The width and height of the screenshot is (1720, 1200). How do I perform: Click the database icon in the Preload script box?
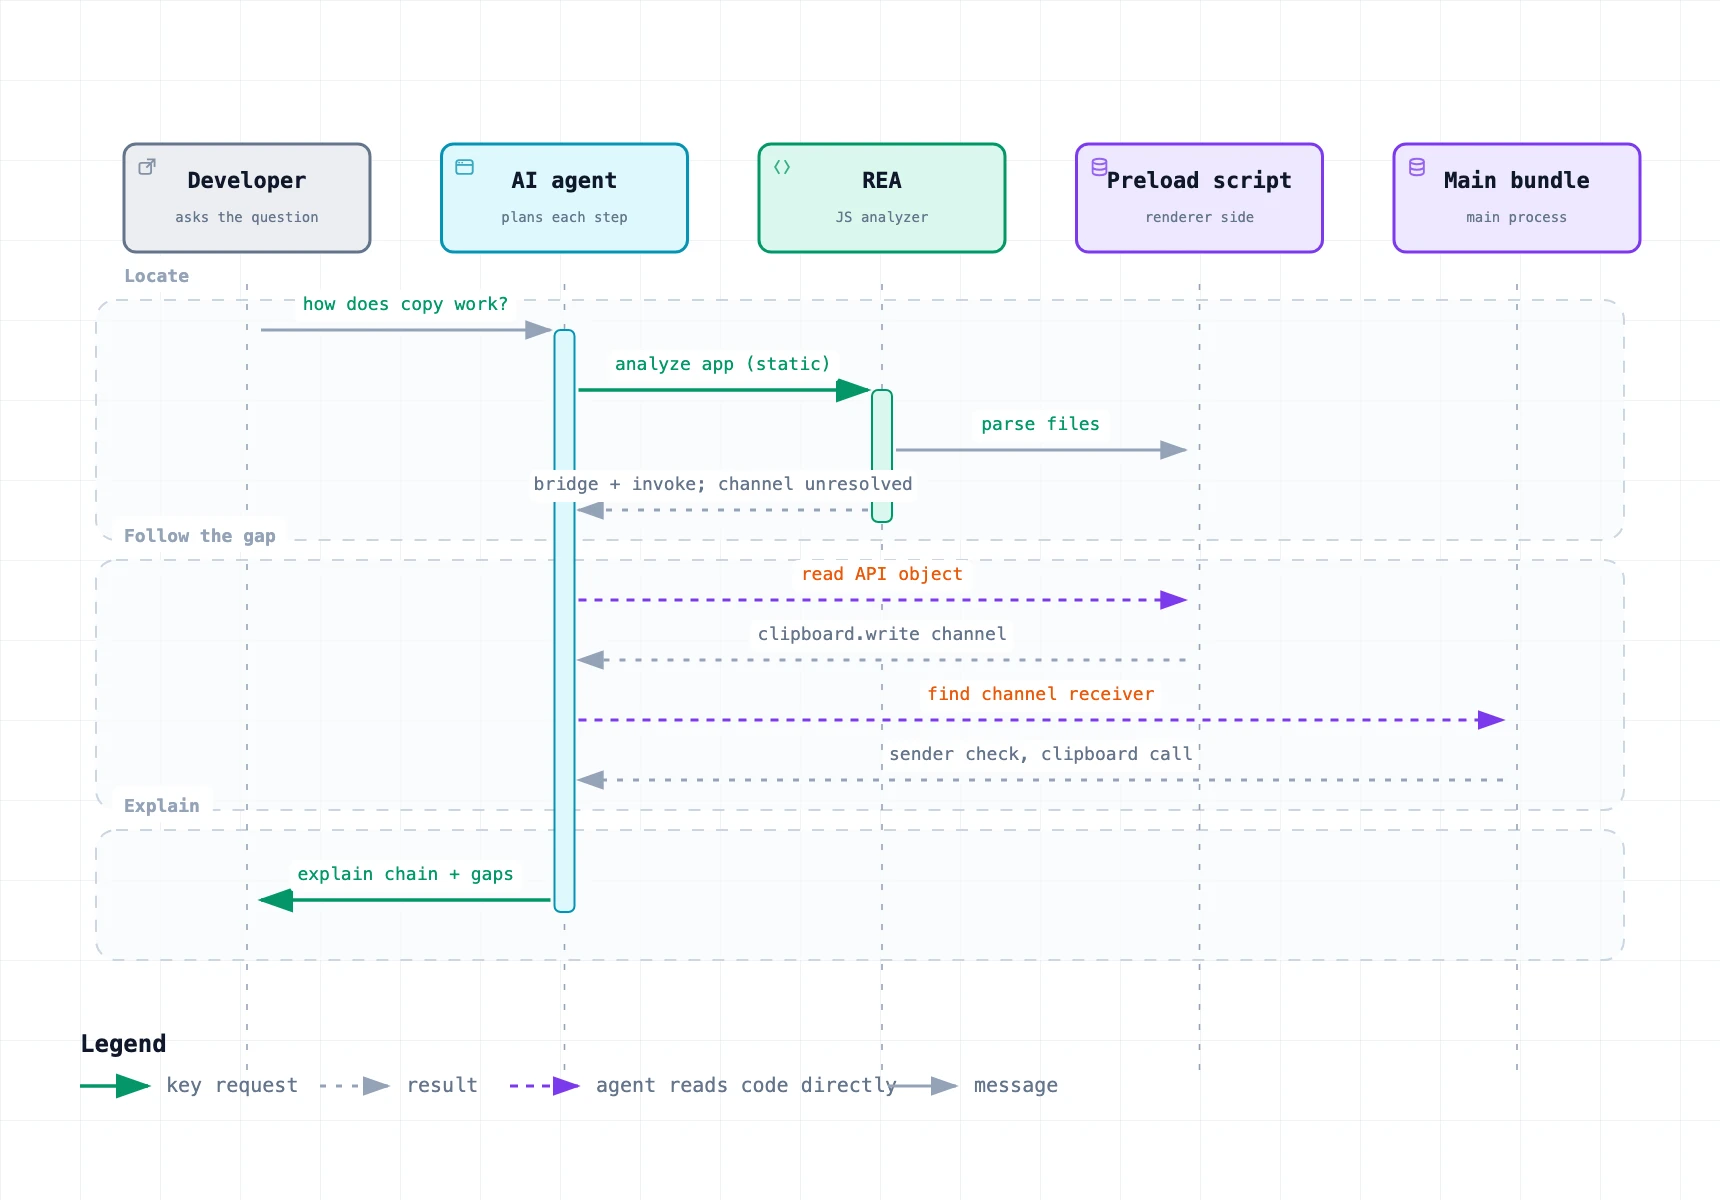pos(1099,167)
